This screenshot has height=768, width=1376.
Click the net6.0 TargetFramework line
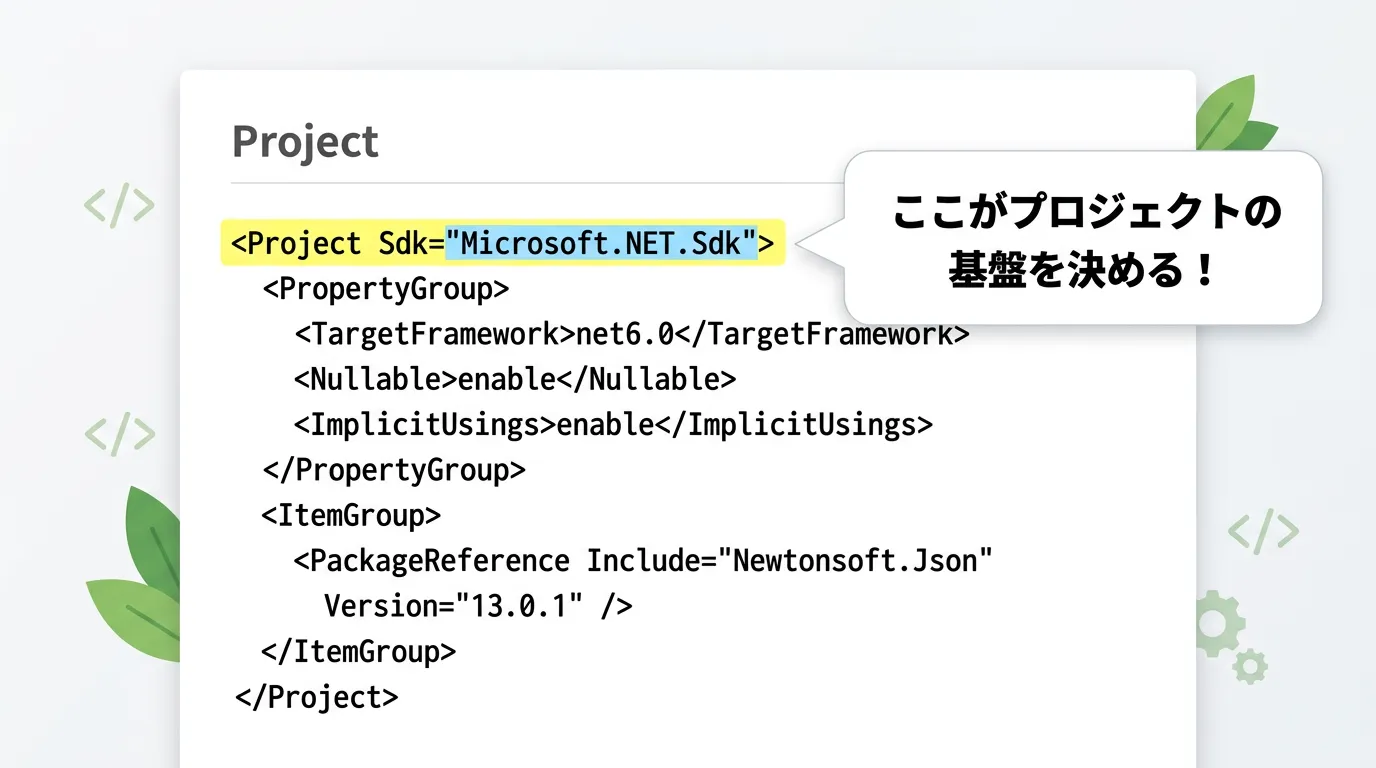tap(631, 334)
